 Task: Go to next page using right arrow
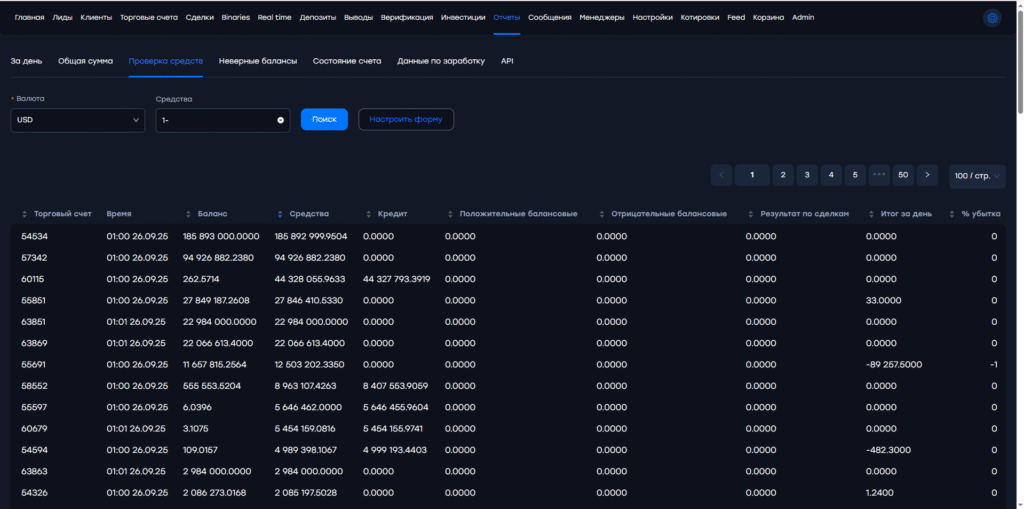[x=927, y=175]
